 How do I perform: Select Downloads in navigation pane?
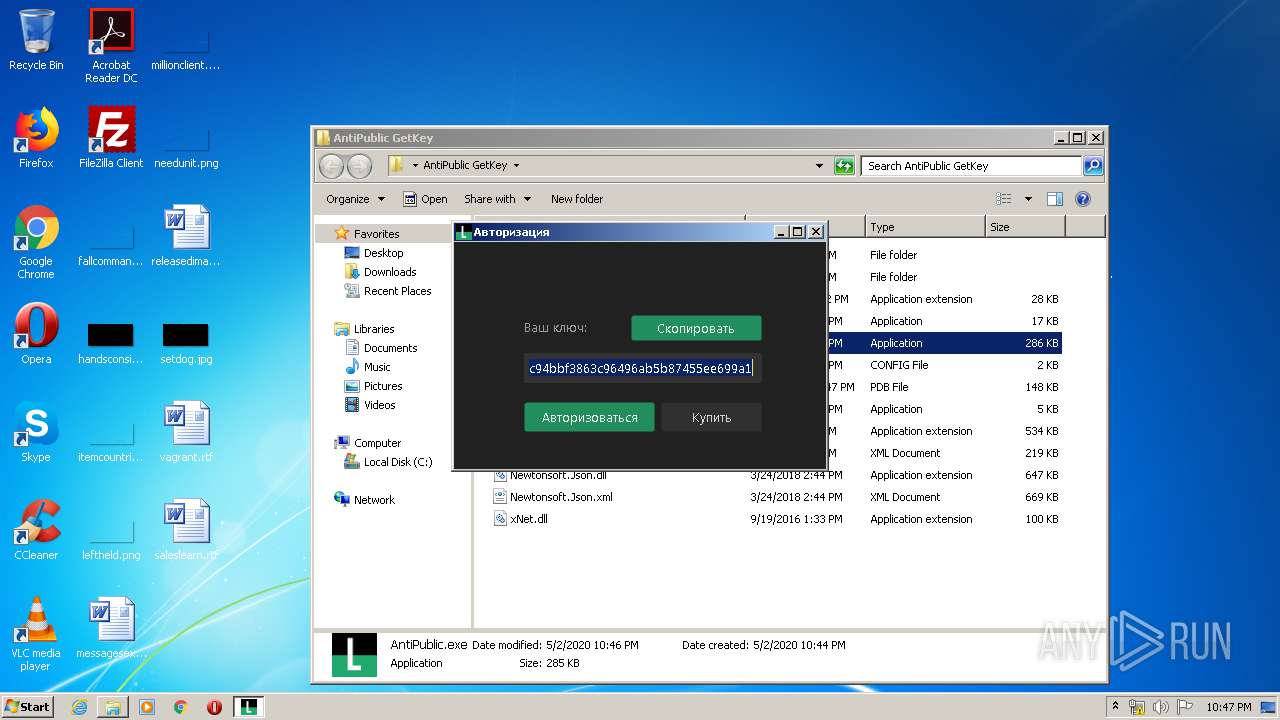tap(390, 272)
